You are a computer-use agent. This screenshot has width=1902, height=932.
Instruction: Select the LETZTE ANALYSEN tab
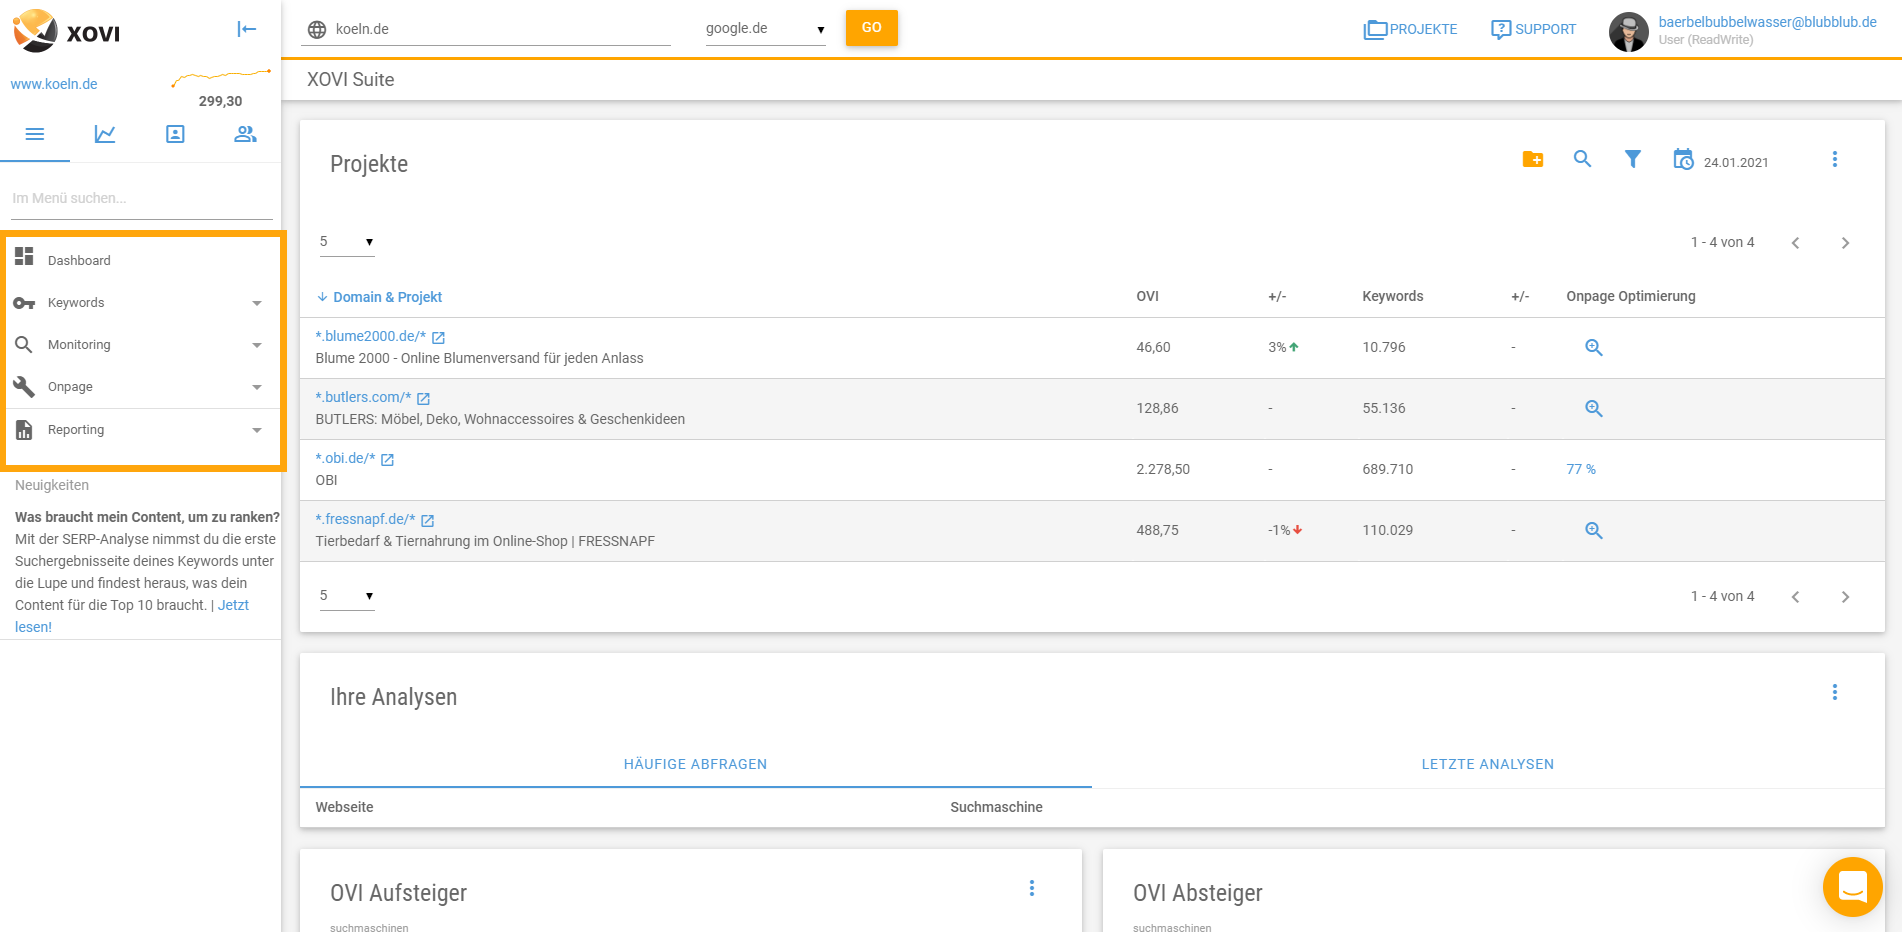[x=1488, y=764]
